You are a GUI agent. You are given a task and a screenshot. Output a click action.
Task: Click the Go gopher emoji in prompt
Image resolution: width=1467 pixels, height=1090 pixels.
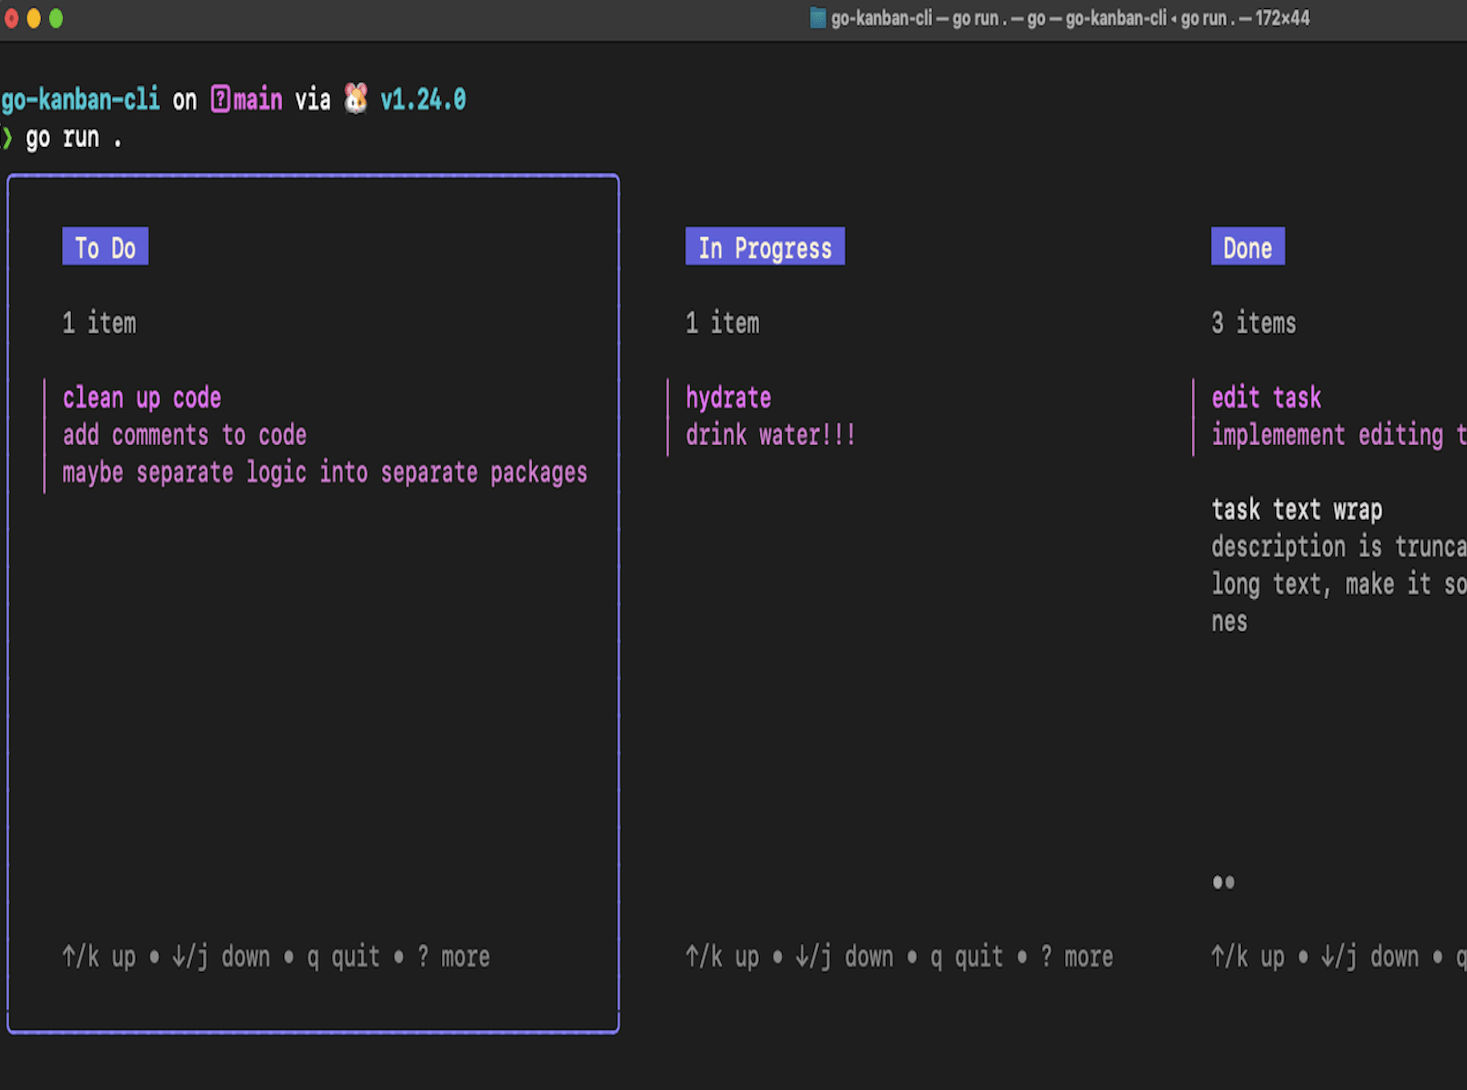point(356,99)
